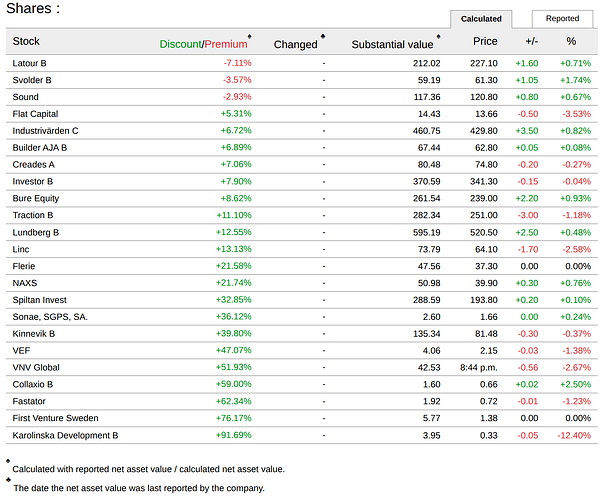Image resolution: width=602 pixels, height=500 pixels.
Task: Switch to the Reported tab
Action: (562, 18)
